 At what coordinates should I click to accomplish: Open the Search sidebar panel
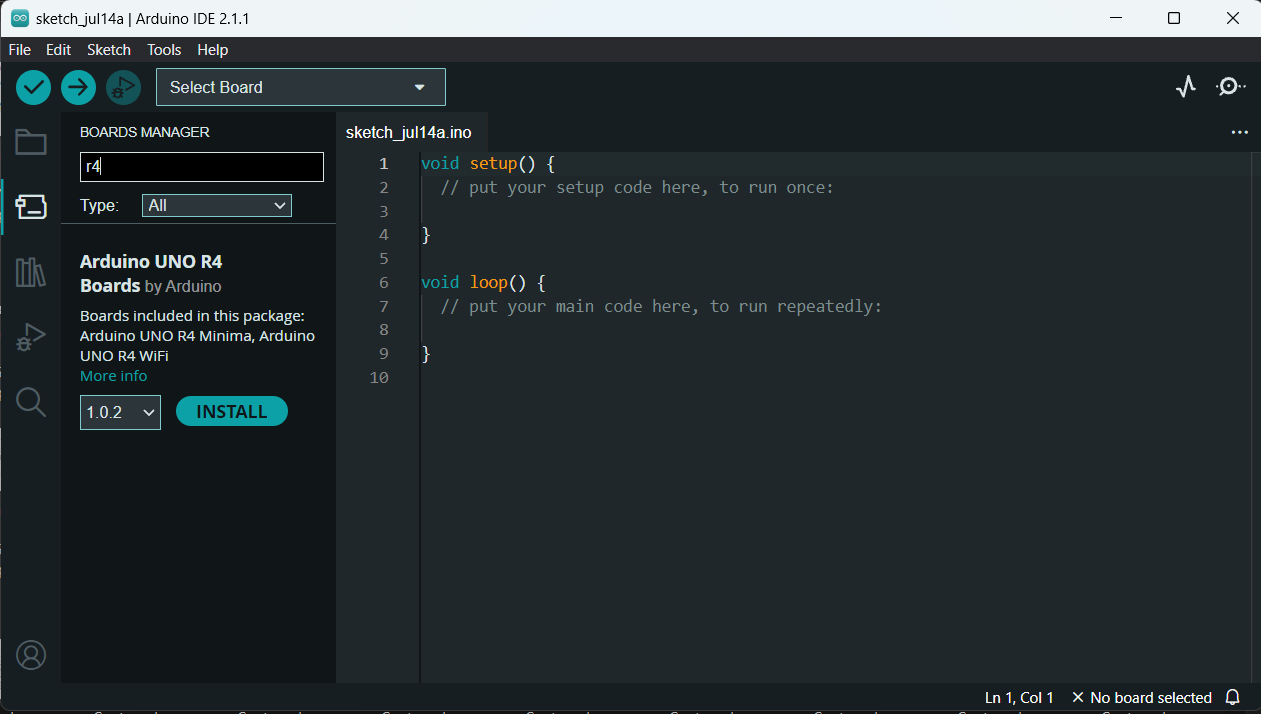click(31, 403)
